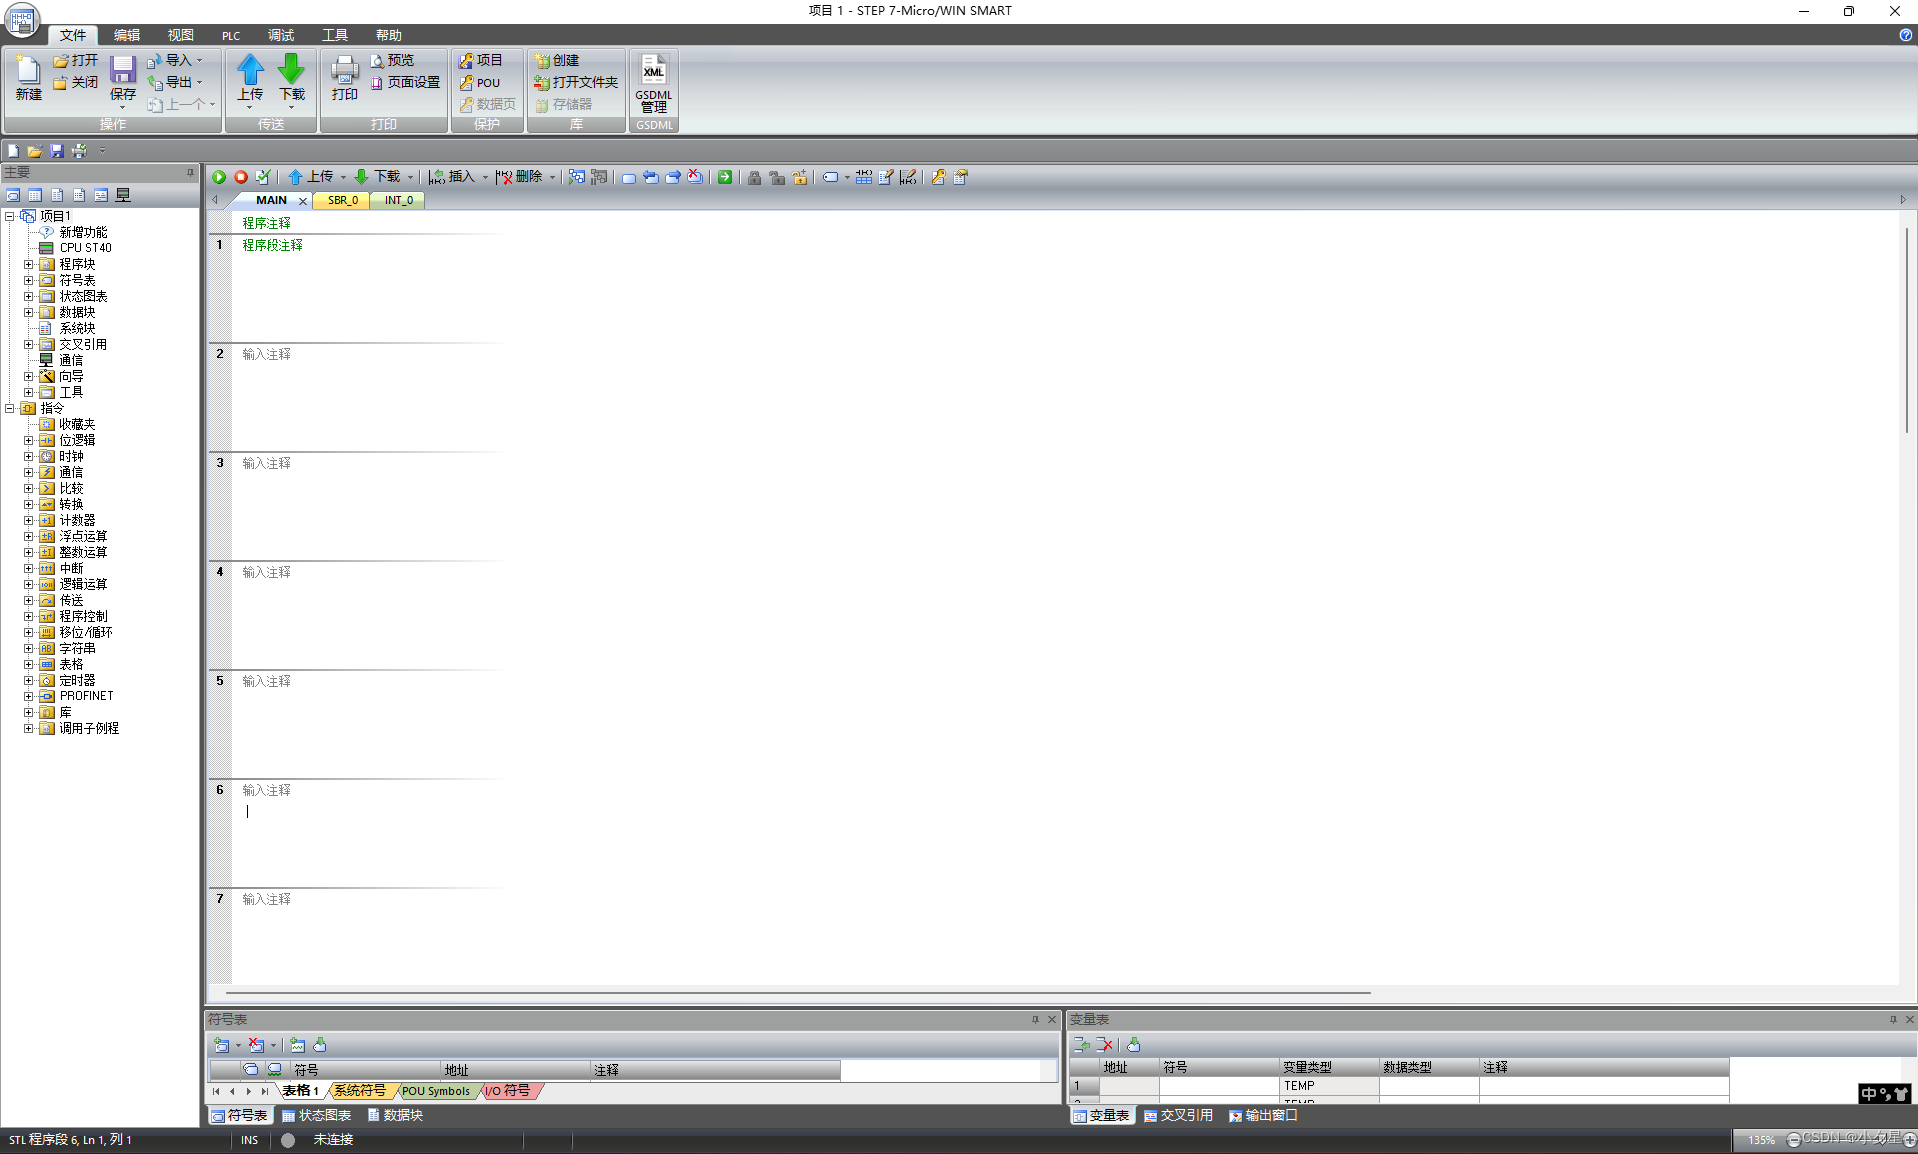This screenshot has height=1154, width=1918.
Task: Open the 下载 dropdown arrow
Action: (410, 177)
